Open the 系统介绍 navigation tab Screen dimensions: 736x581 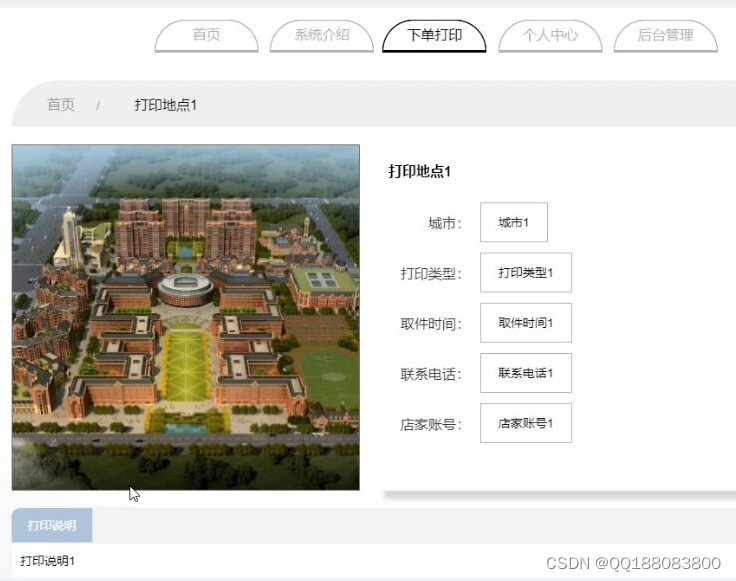tap(322, 36)
